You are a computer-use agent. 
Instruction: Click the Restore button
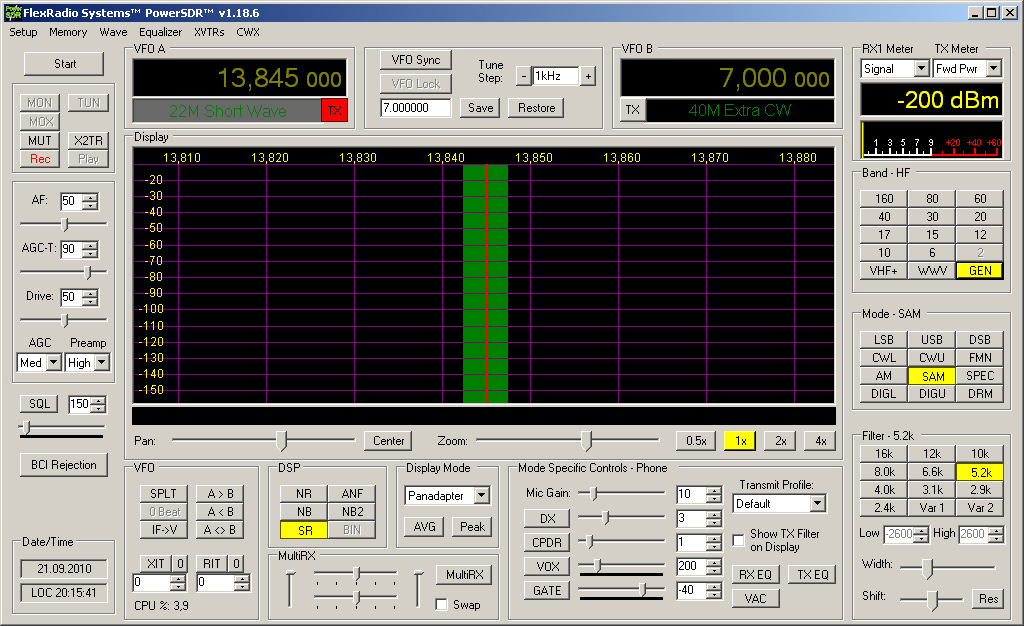pyautogui.click(x=536, y=108)
